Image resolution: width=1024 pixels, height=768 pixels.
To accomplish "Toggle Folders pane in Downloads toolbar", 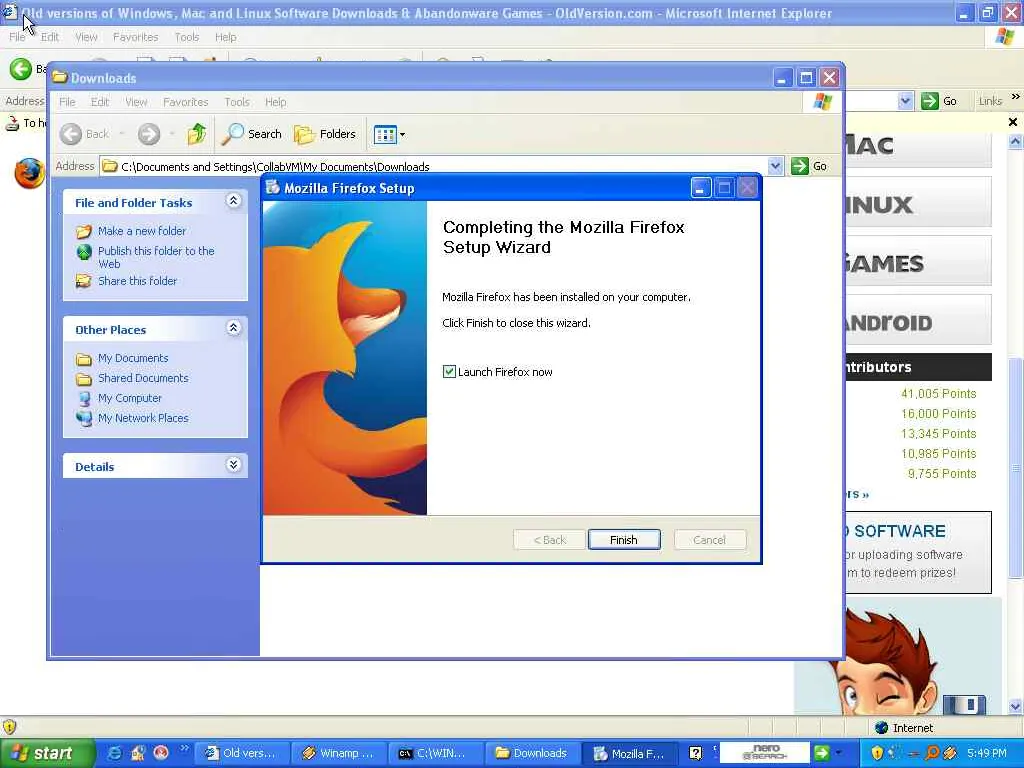I will [x=325, y=134].
